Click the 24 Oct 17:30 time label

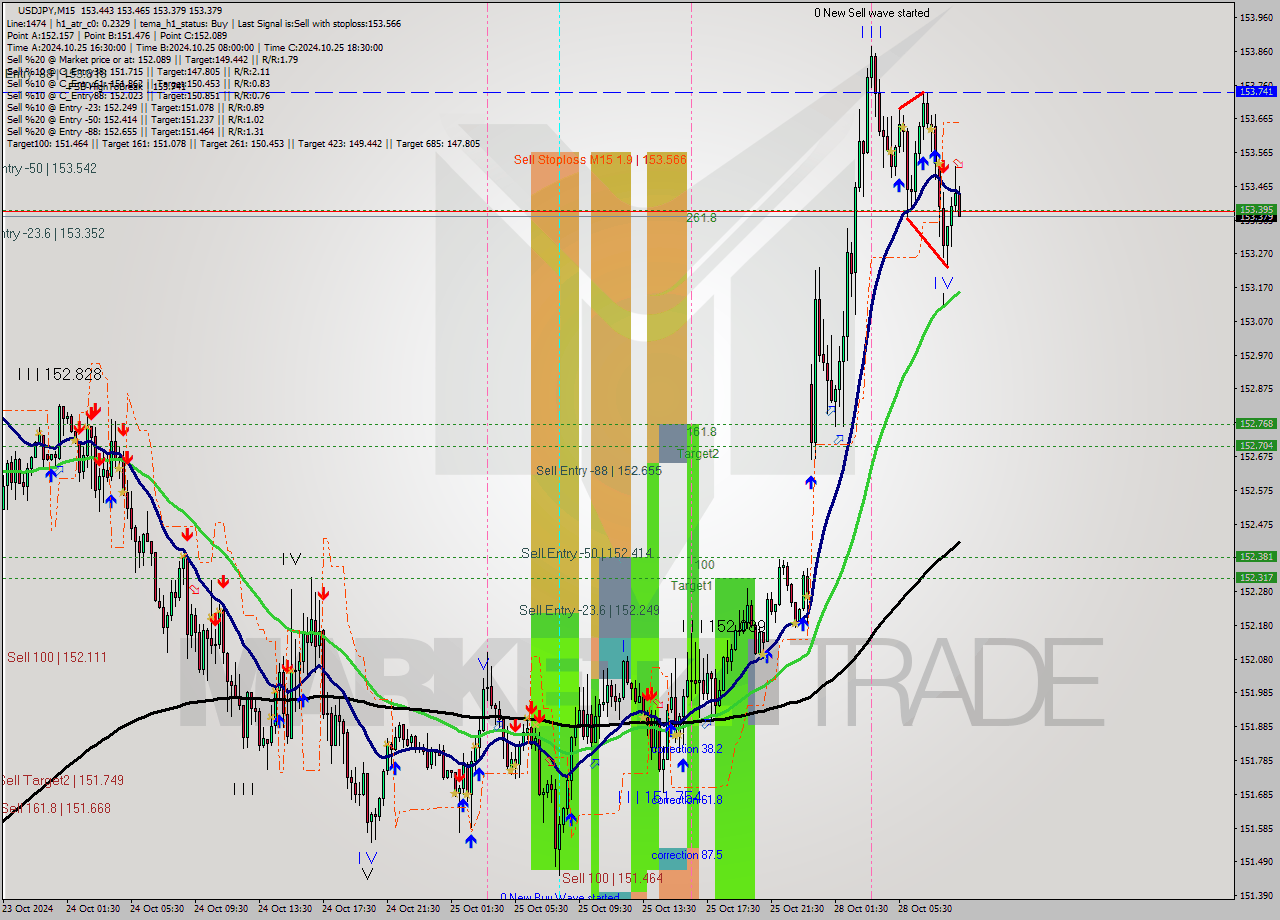point(348,909)
